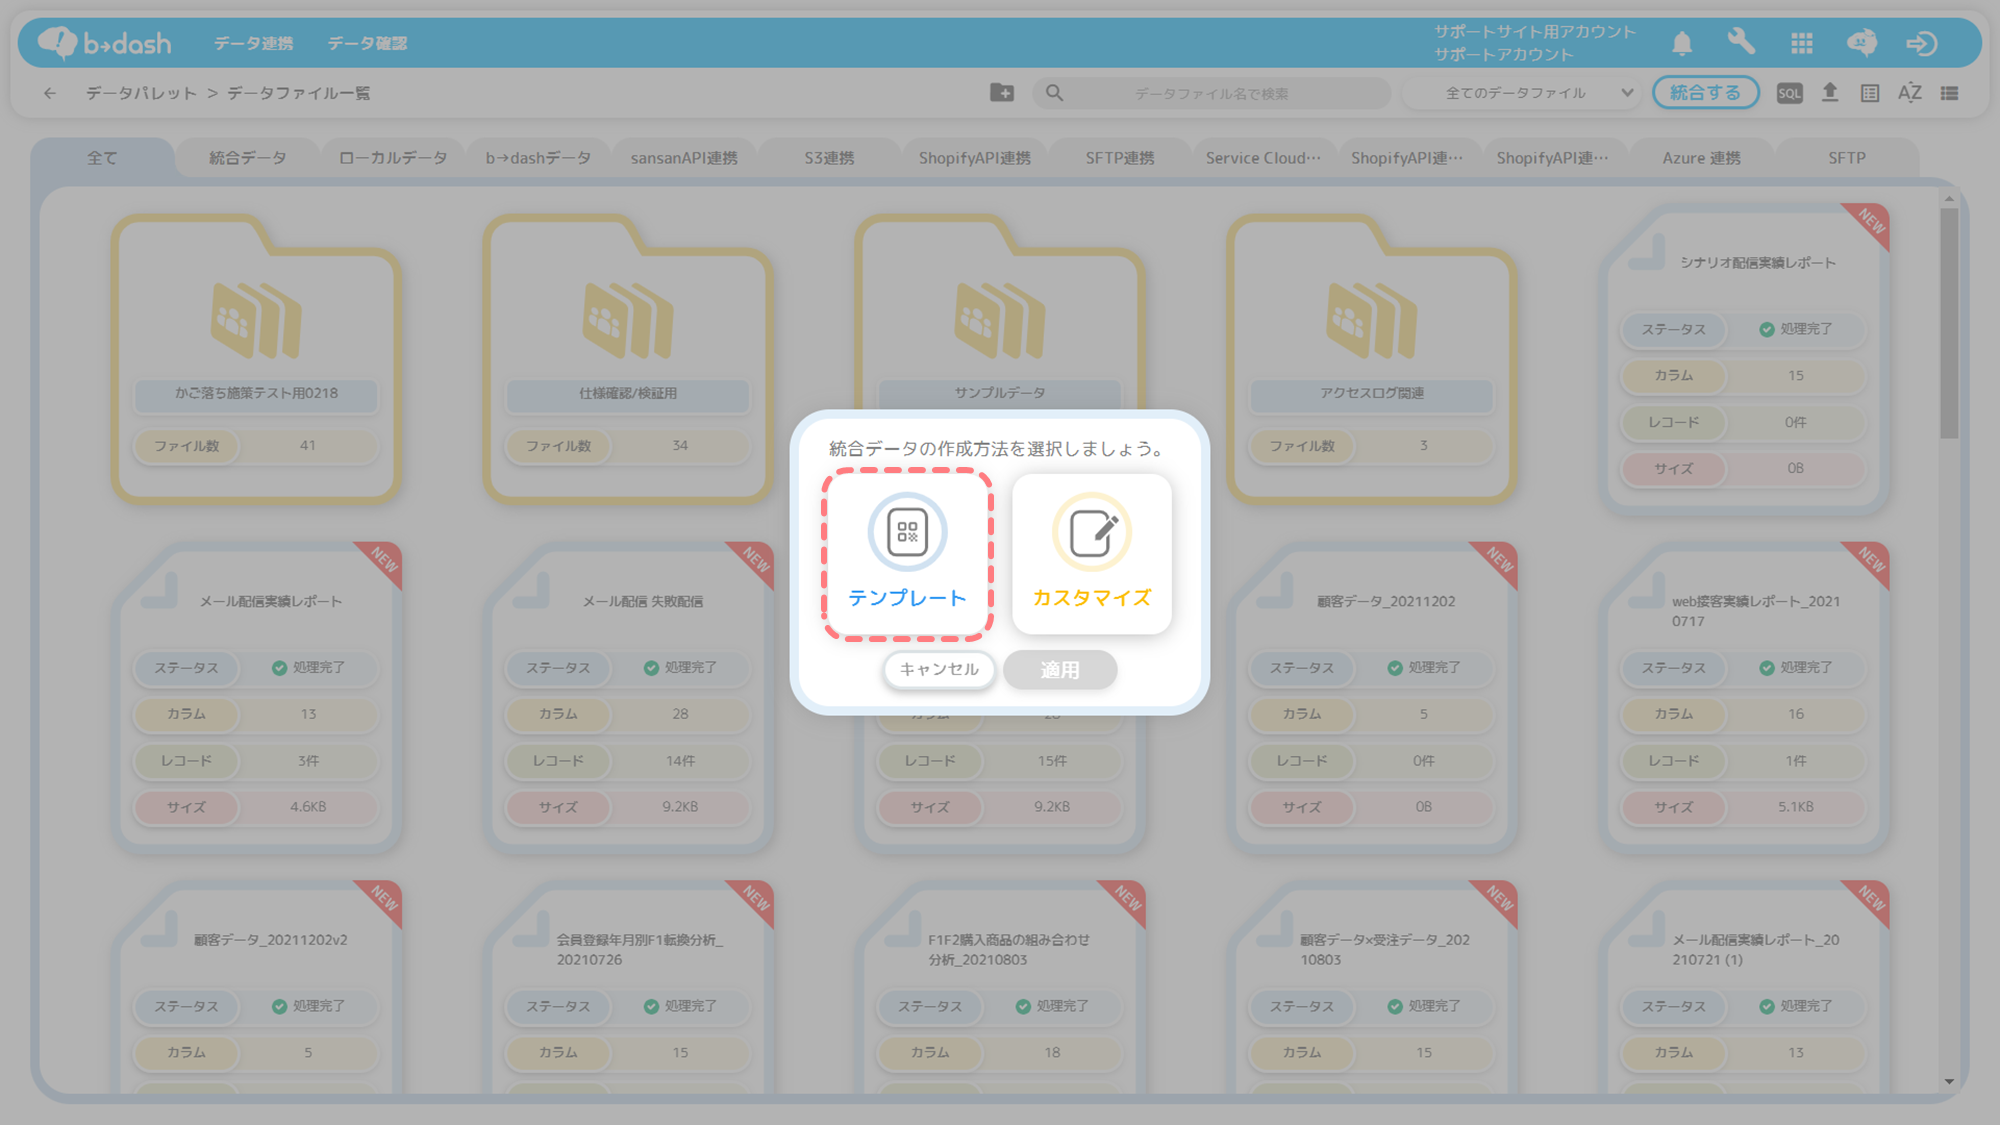
Task: Switch to the Service Cloud tab
Action: [x=1263, y=158]
